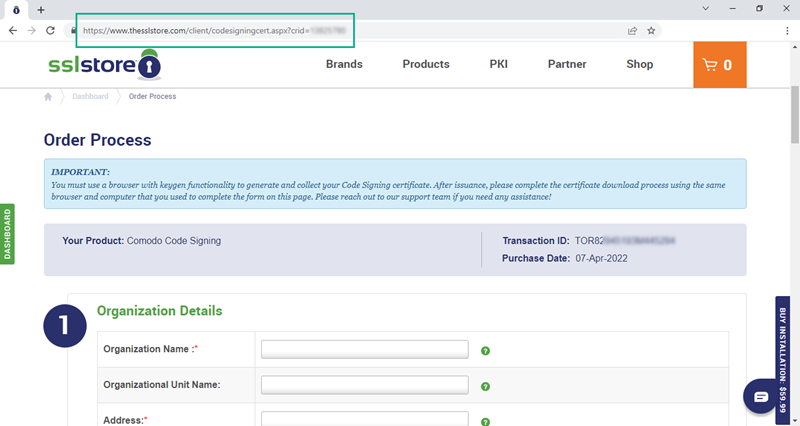The image size is (800, 426).
Task: Reload the page with the refresh icon
Action: [x=50, y=31]
